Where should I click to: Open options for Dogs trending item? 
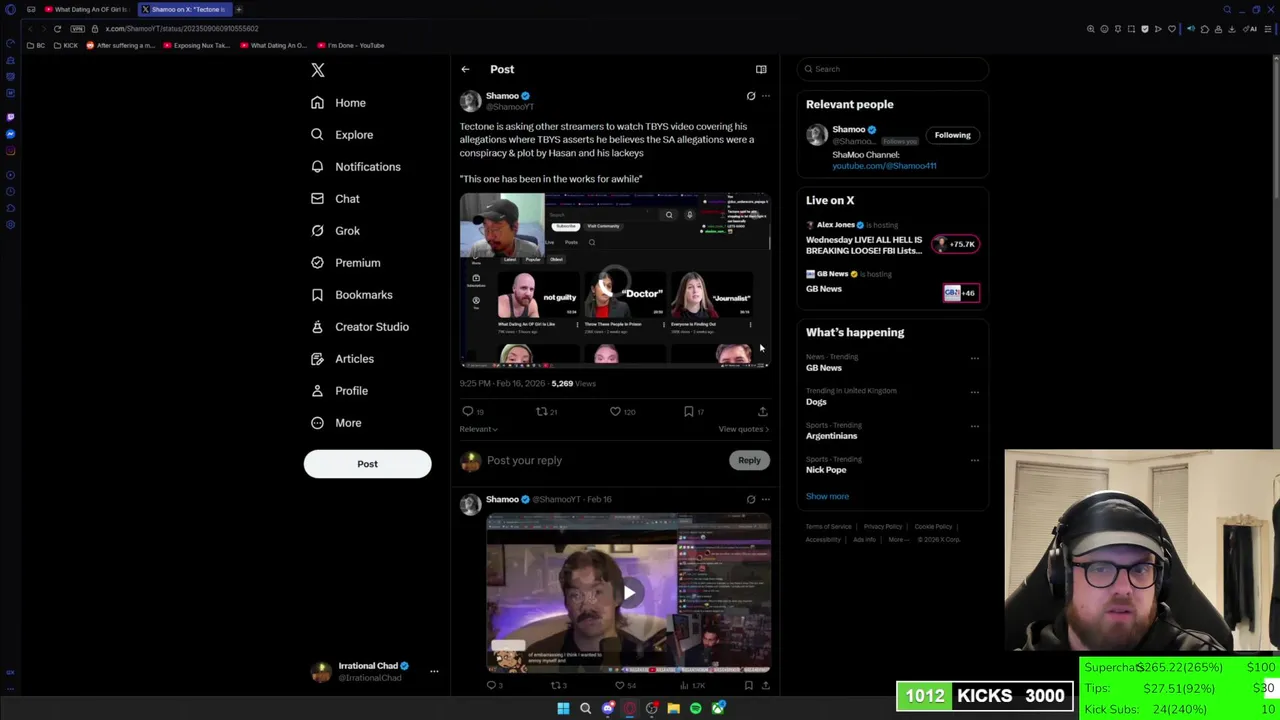[975, 392]
